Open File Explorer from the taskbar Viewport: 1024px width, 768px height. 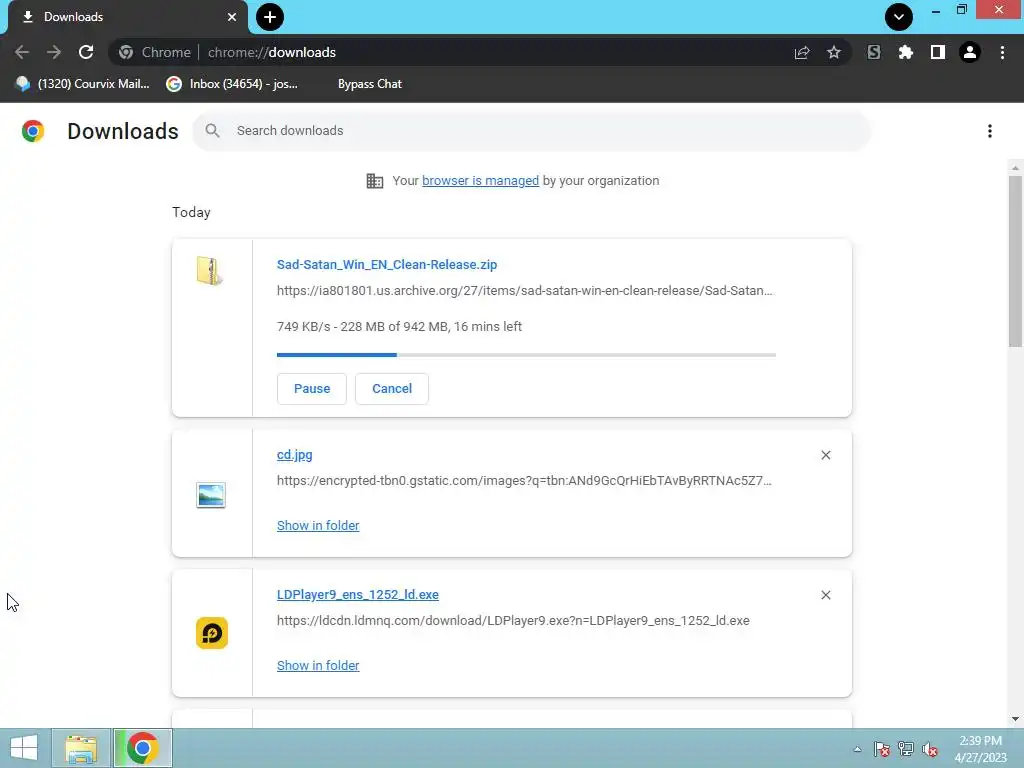81,748
